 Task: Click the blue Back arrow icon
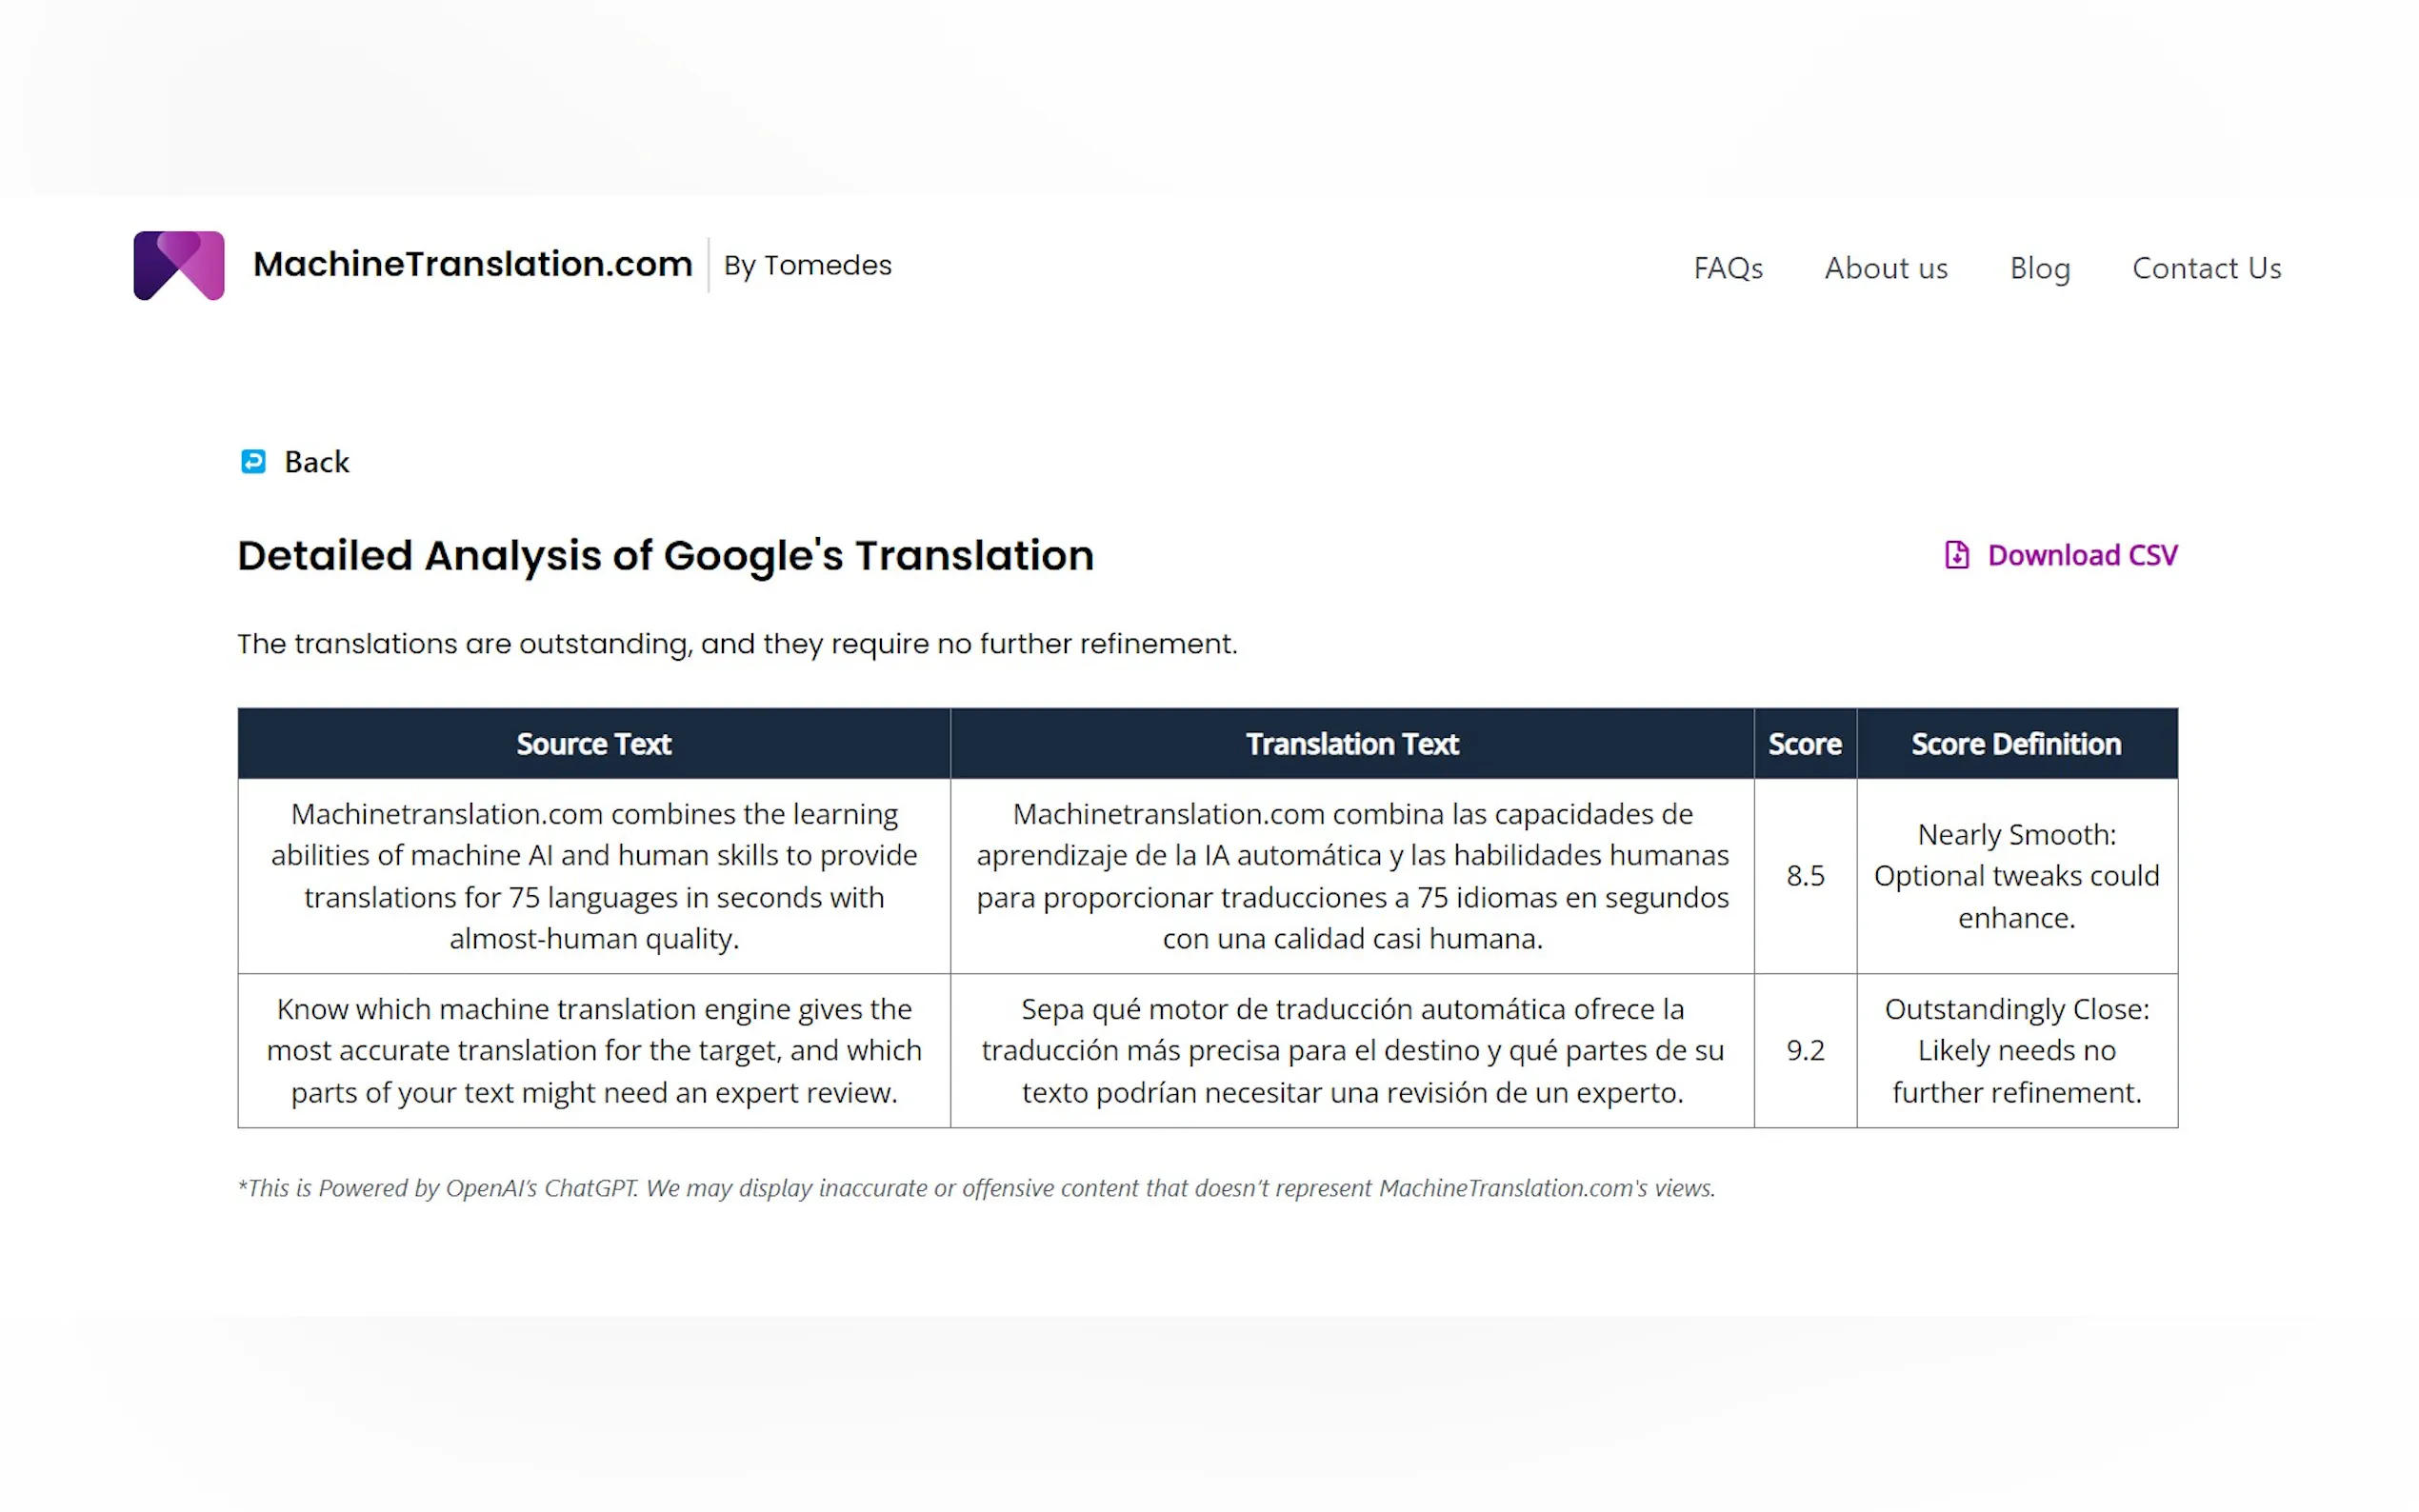click(253, 461)
